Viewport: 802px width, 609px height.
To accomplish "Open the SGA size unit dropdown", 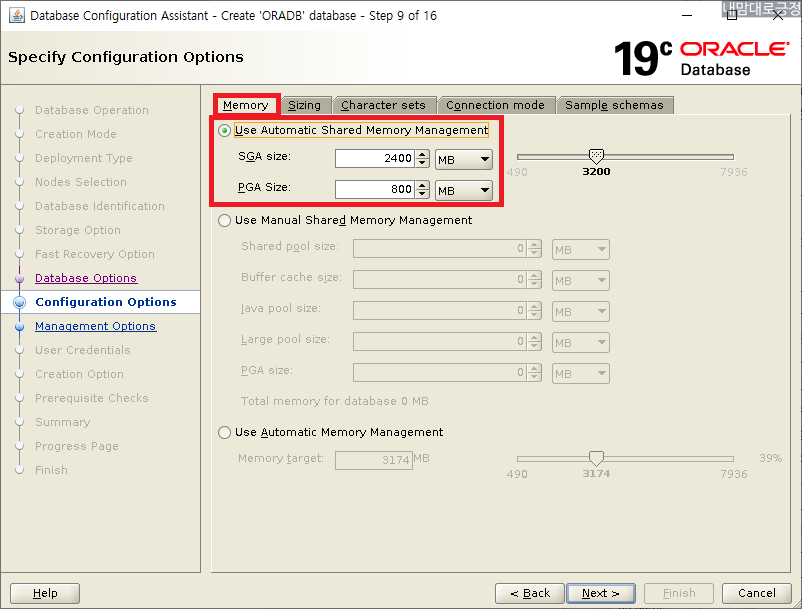I will pos(464,160).
